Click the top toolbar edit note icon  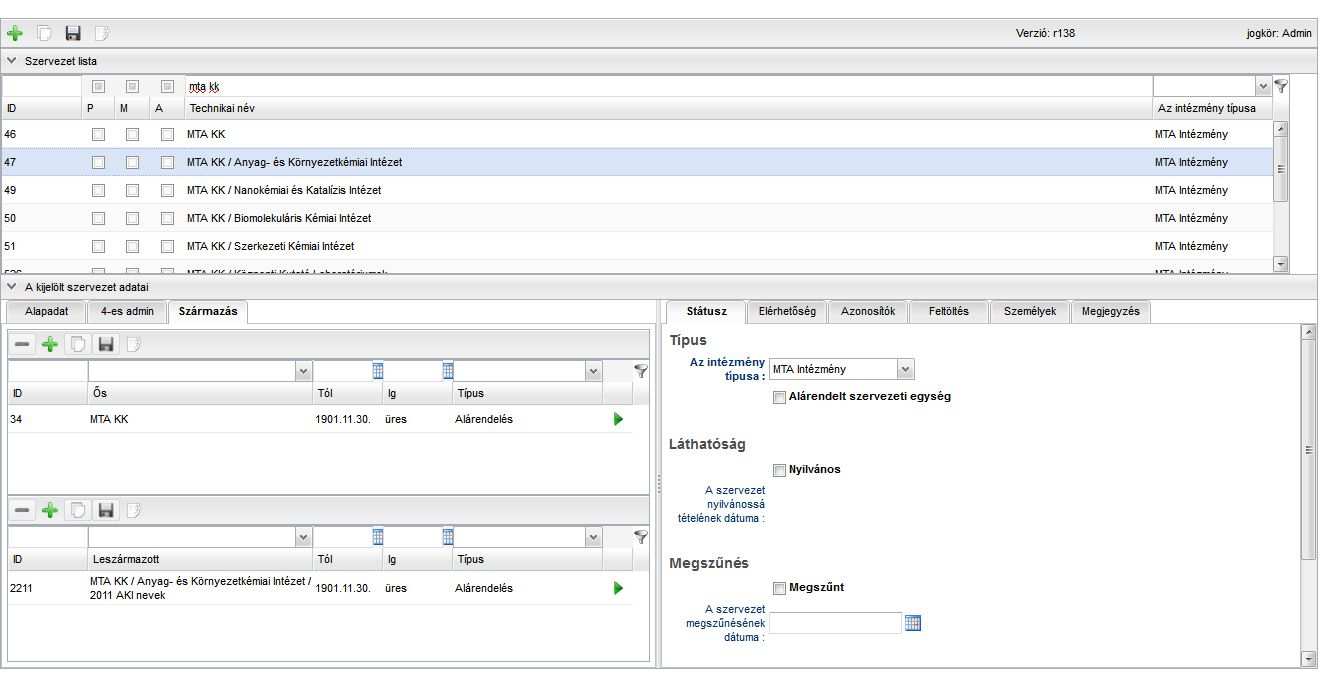[102, 33]
